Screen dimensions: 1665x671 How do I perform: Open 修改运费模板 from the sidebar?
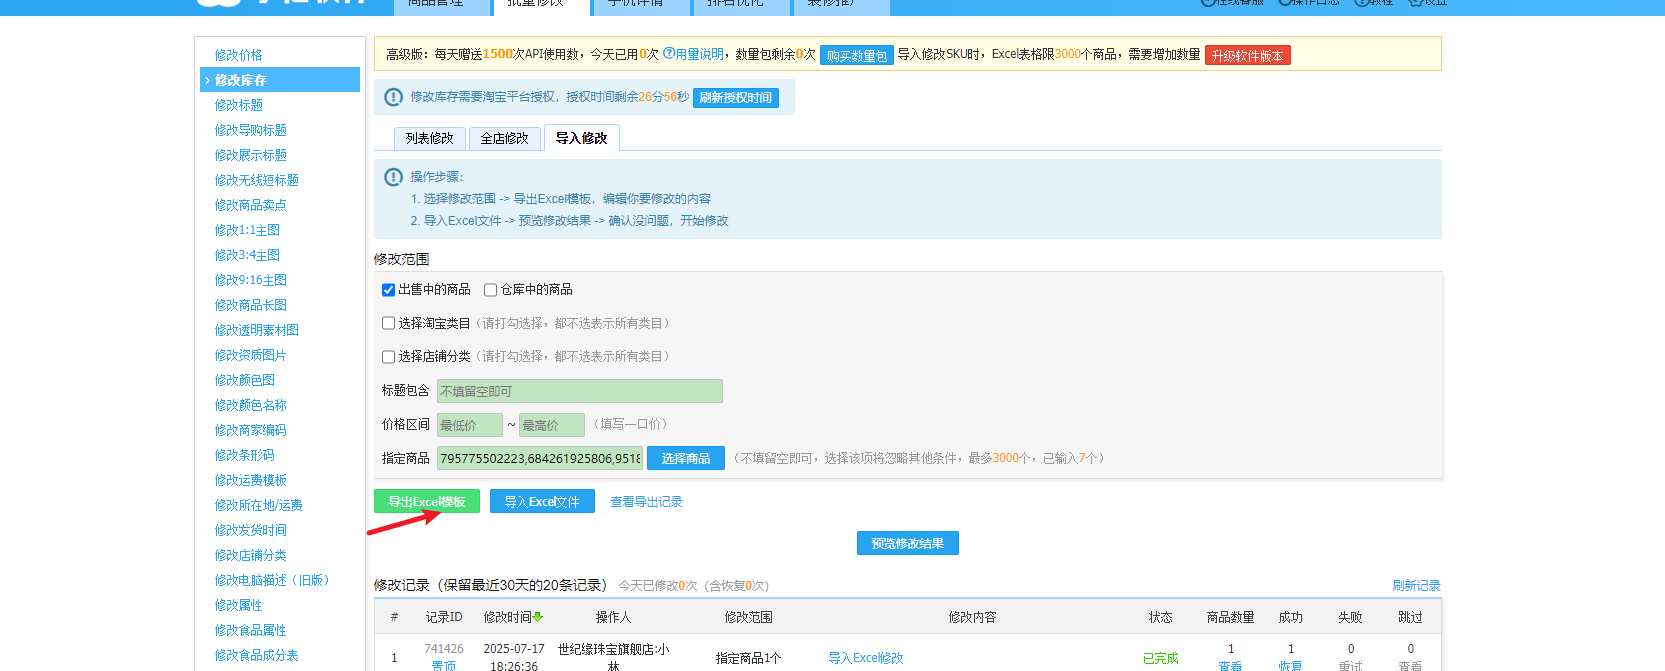pyautogui.click(x=250, y=480)
